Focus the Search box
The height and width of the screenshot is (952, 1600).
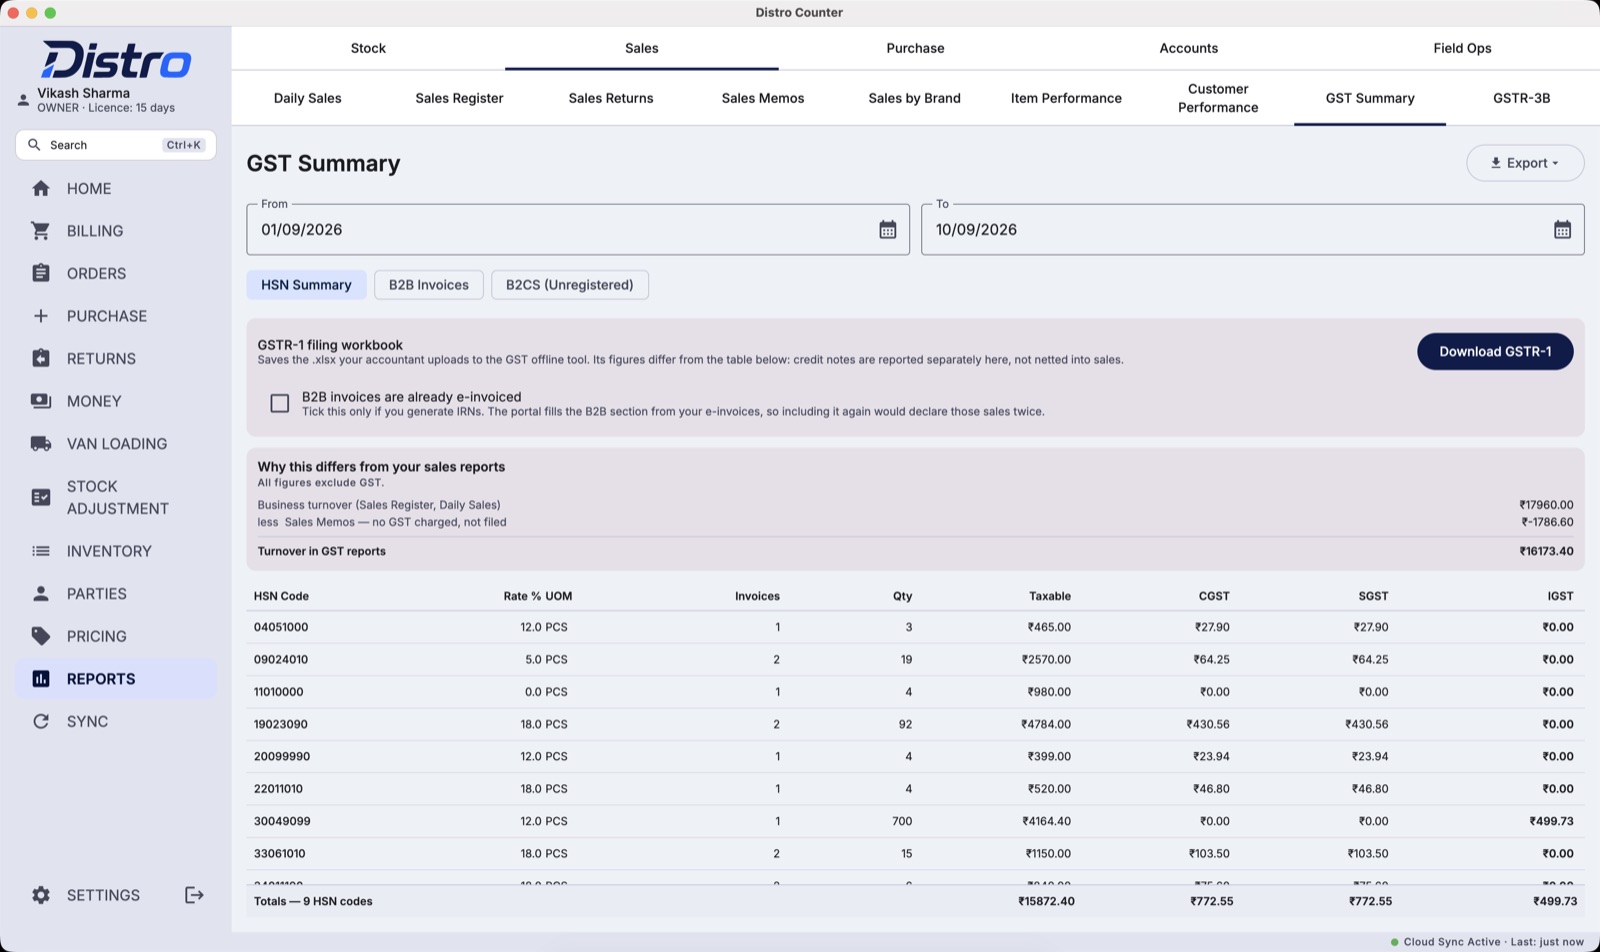[116, 145]
